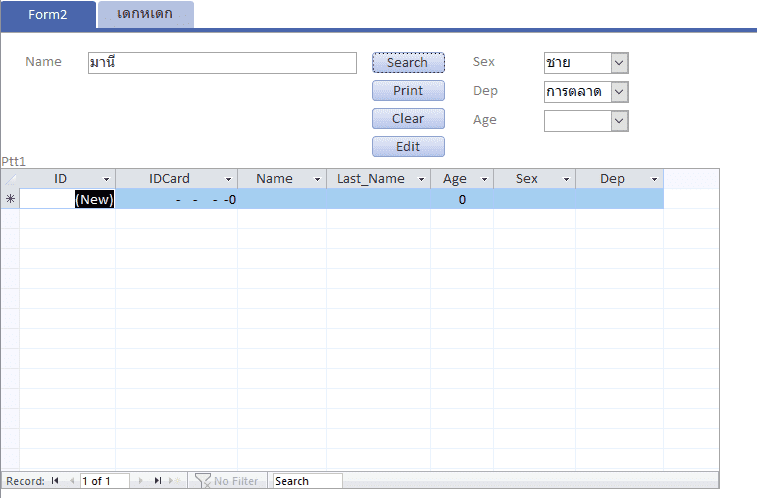The width and height of the screenshot is (757, 498).
Task: Expand Age column filter arrow
Action: (x=484, y=179)
